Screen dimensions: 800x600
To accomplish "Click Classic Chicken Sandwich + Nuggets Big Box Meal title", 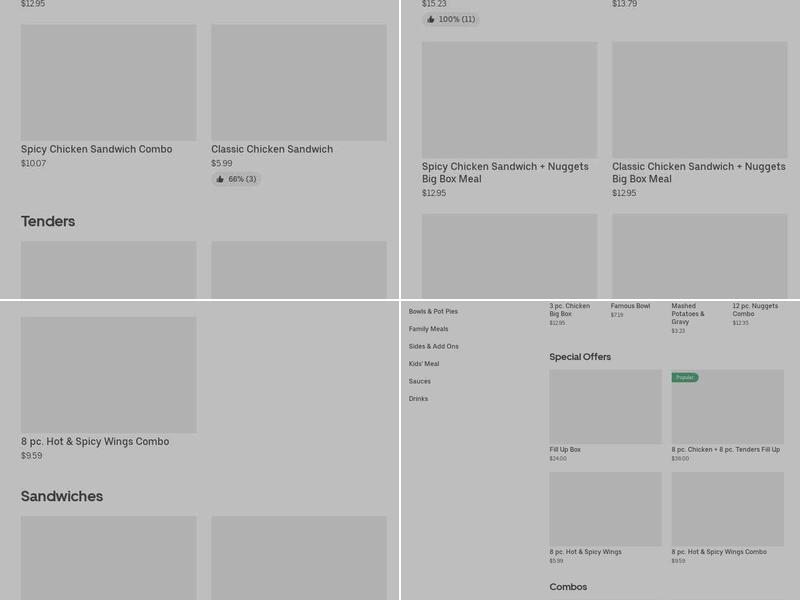I will click(x=698, y=173).
